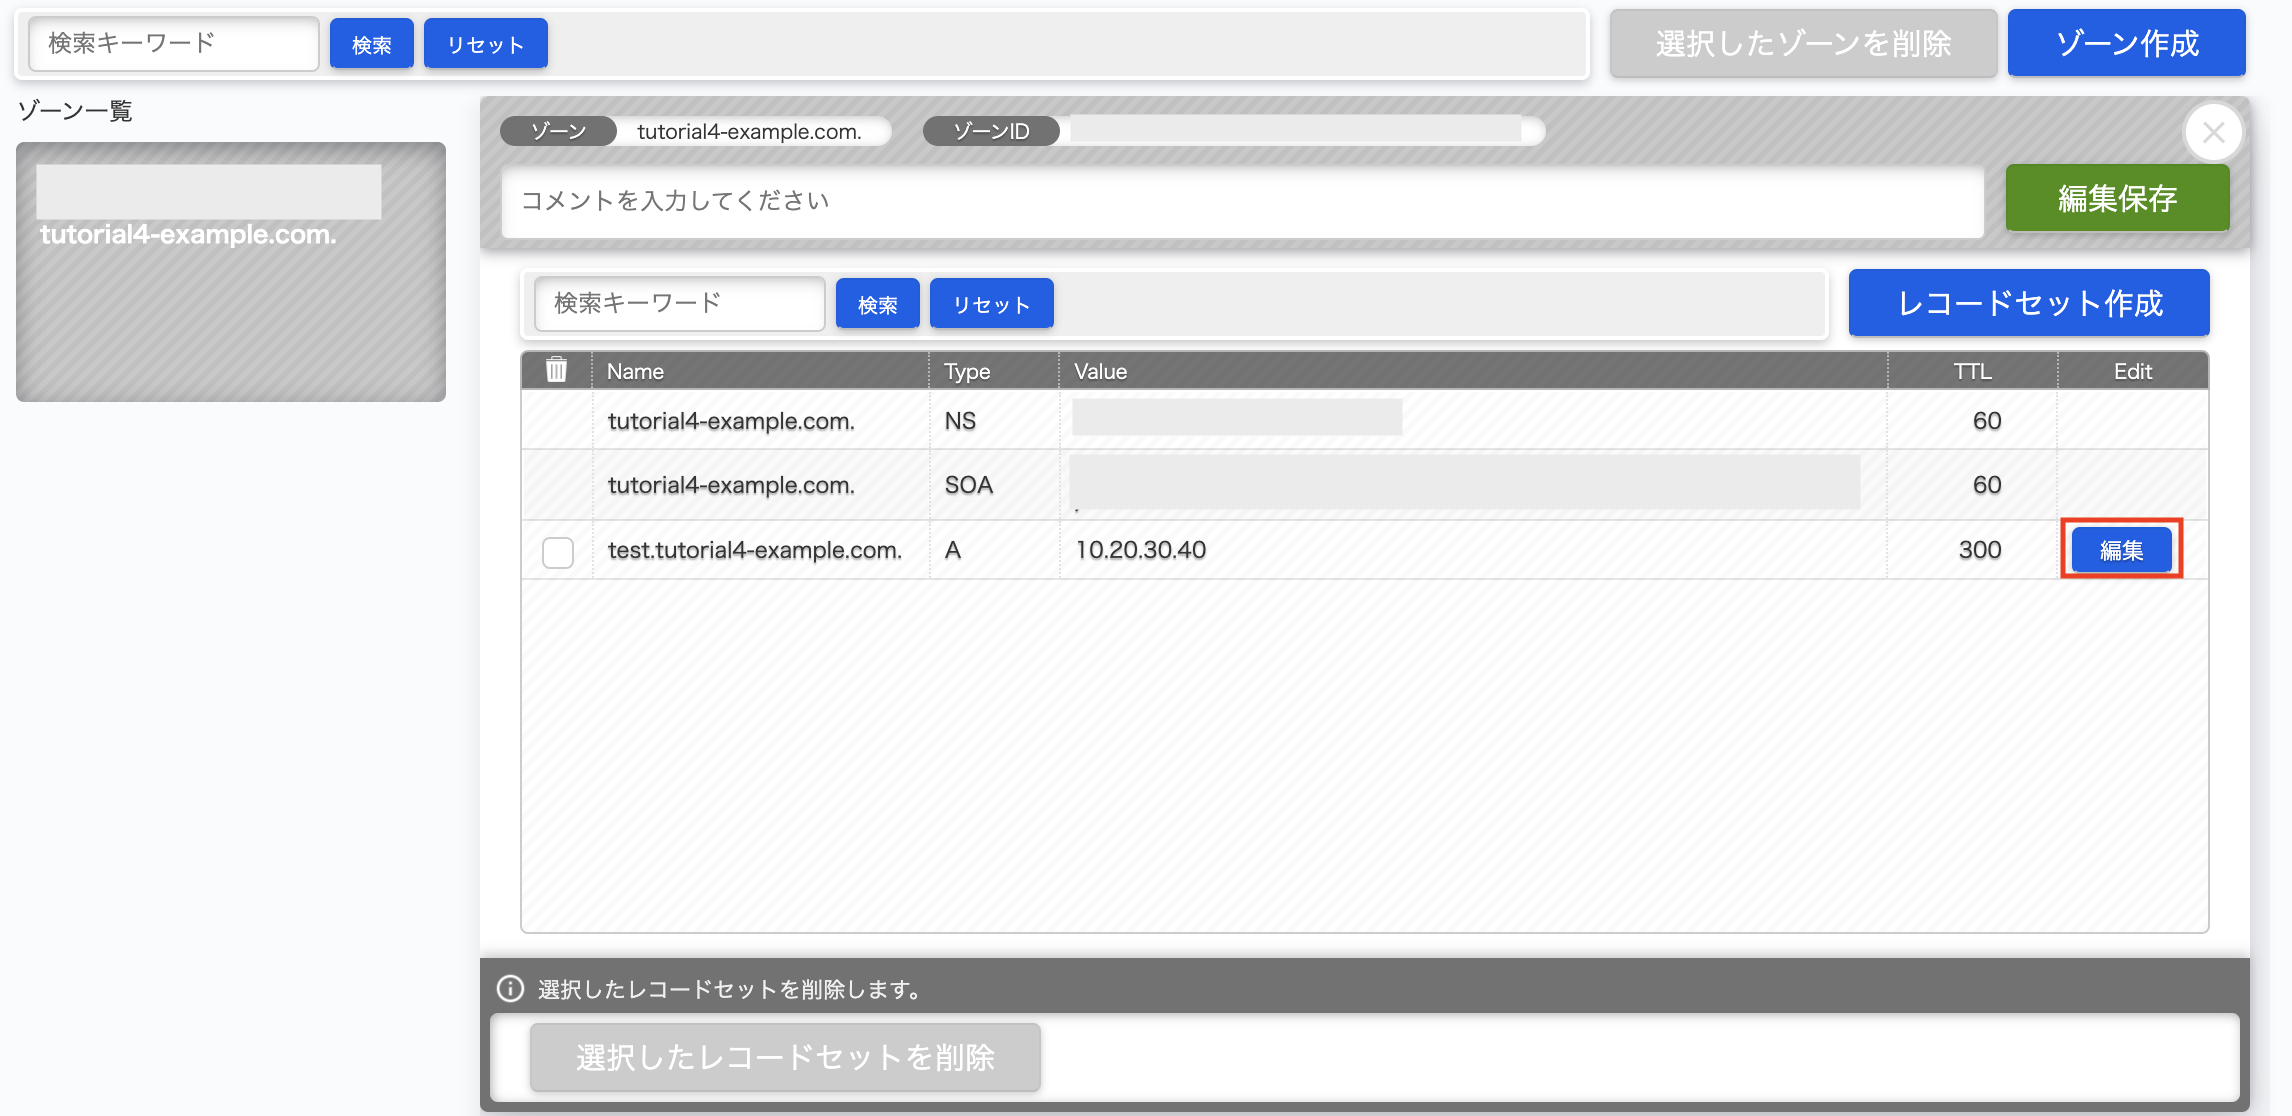Click the info icon beside delete message
Image resolution: width=2292 pixels, height=1116 pixels.
click(x=510, y=988)
